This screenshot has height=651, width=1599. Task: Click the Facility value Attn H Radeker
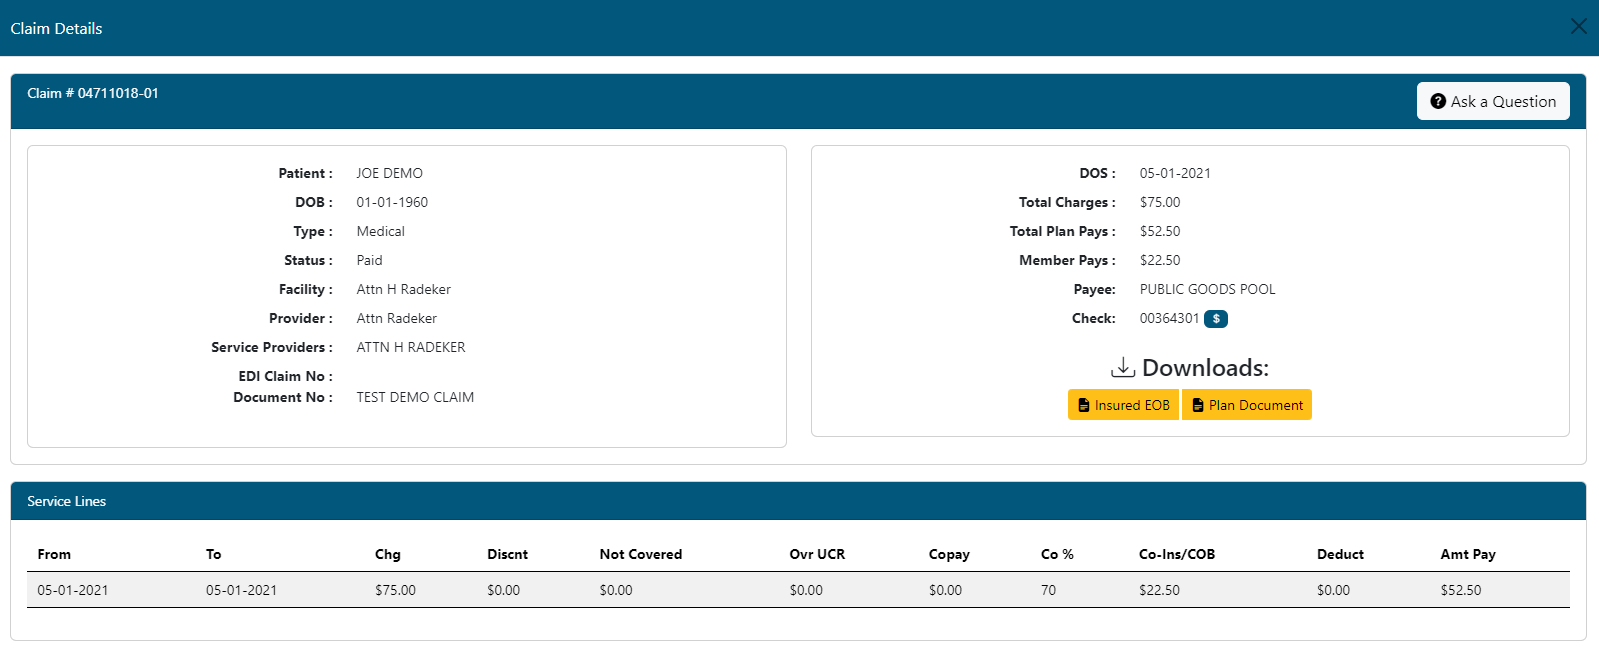coord(404,289)
